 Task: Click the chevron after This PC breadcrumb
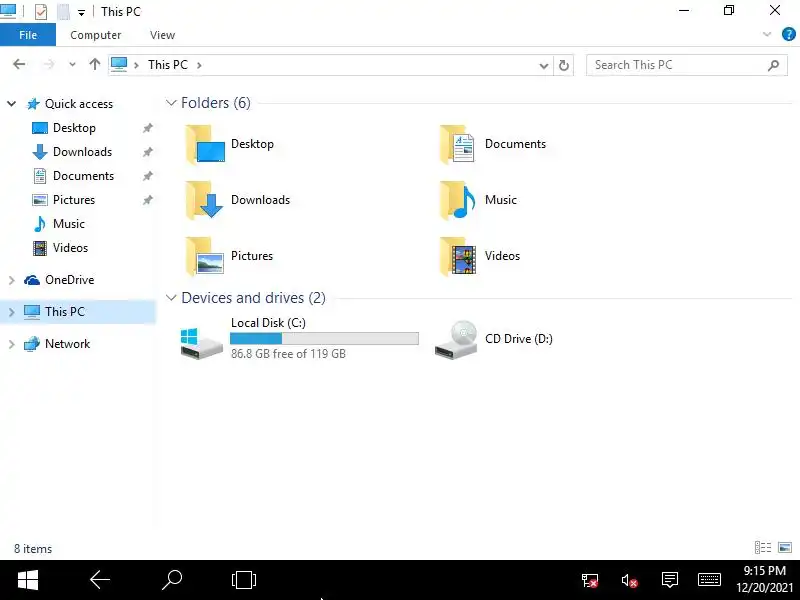(x=199, y=65)
